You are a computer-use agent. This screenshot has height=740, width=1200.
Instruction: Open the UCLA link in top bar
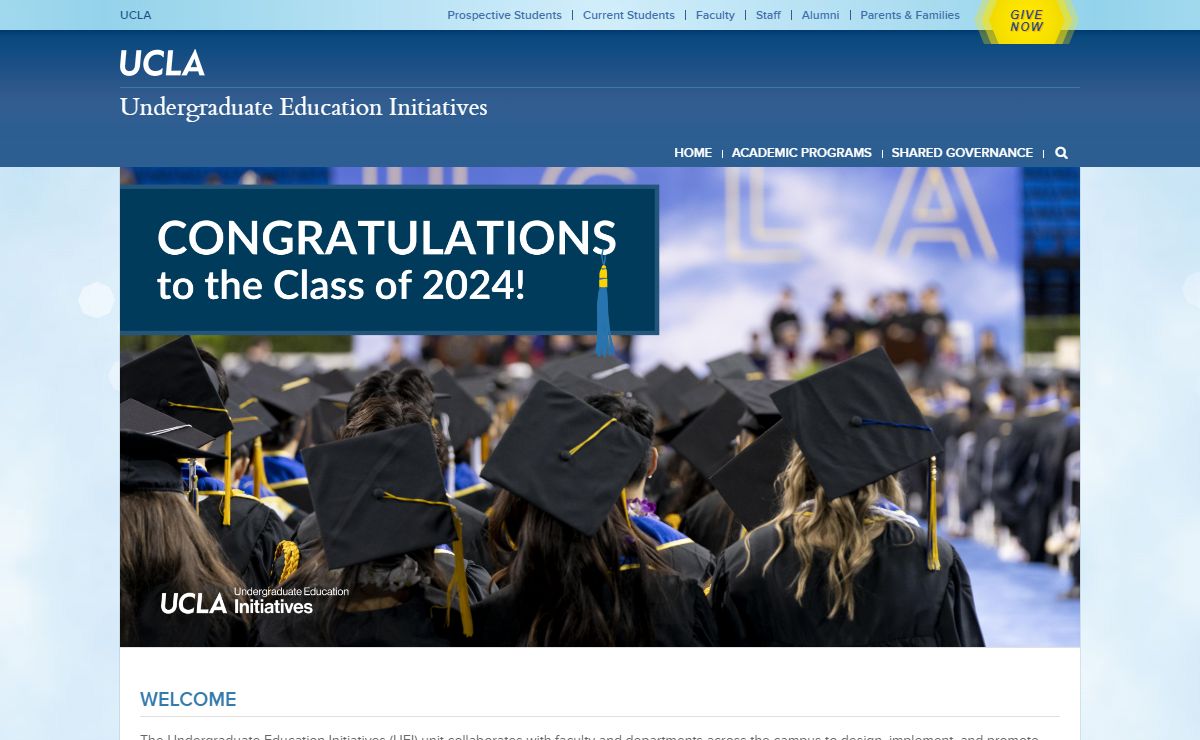pyautogui.click(x=136, y=15)
